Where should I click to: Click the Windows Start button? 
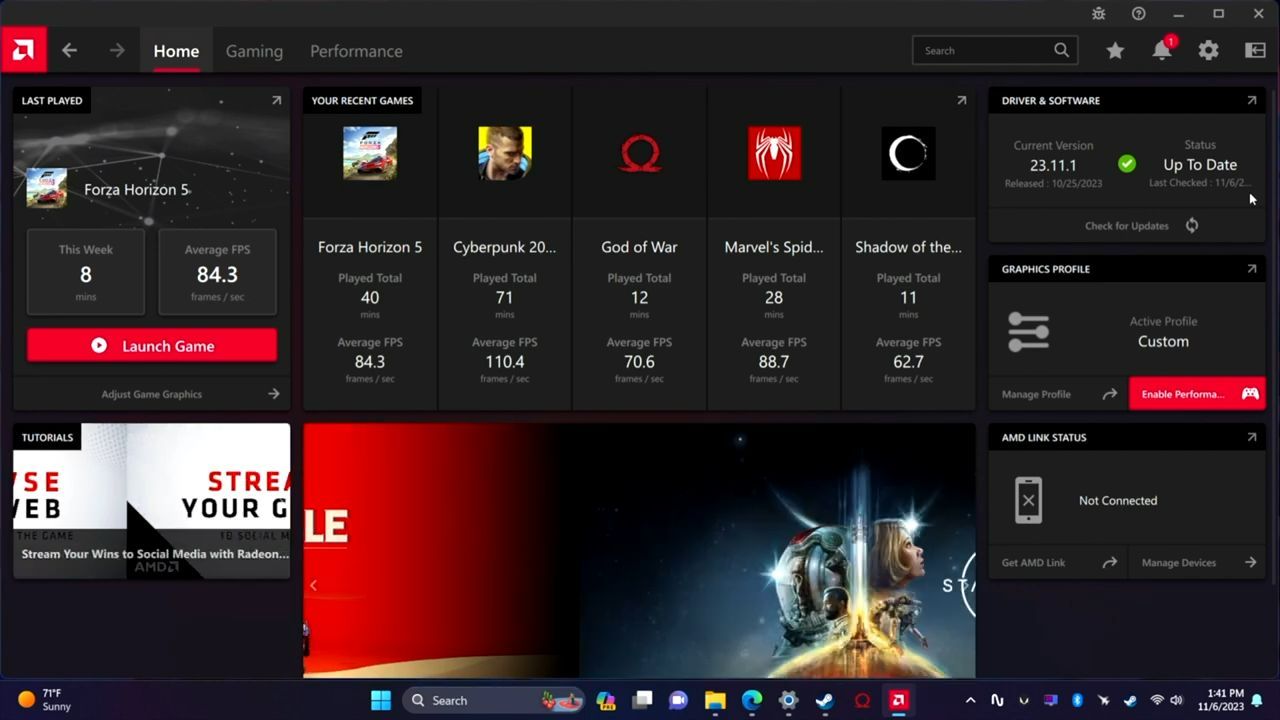click(x=381, y=700)
